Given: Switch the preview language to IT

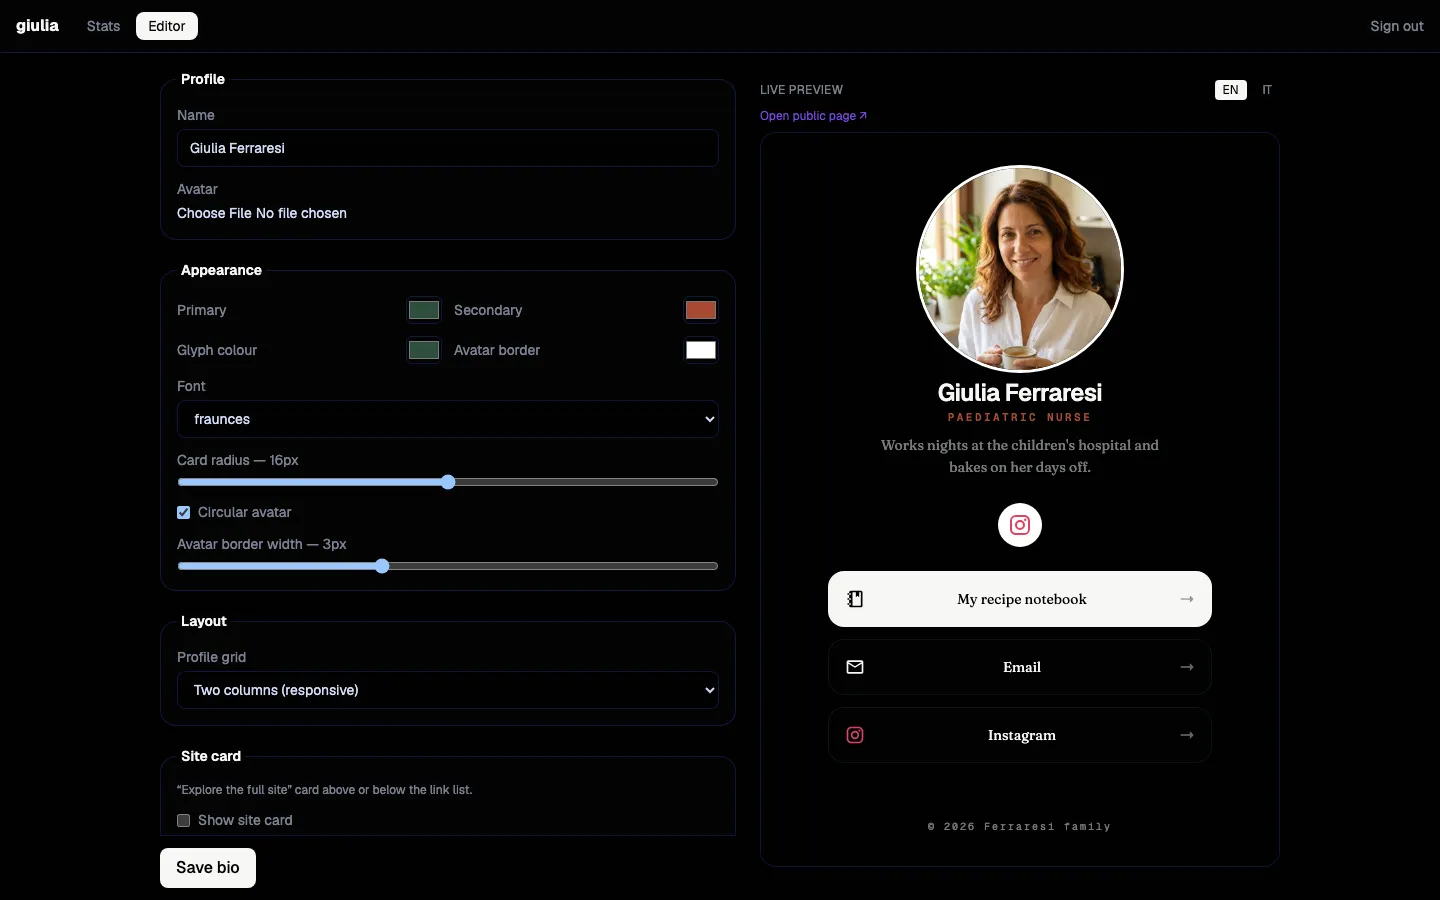Looking at the screenshot, I should [x=1267, y=90].
